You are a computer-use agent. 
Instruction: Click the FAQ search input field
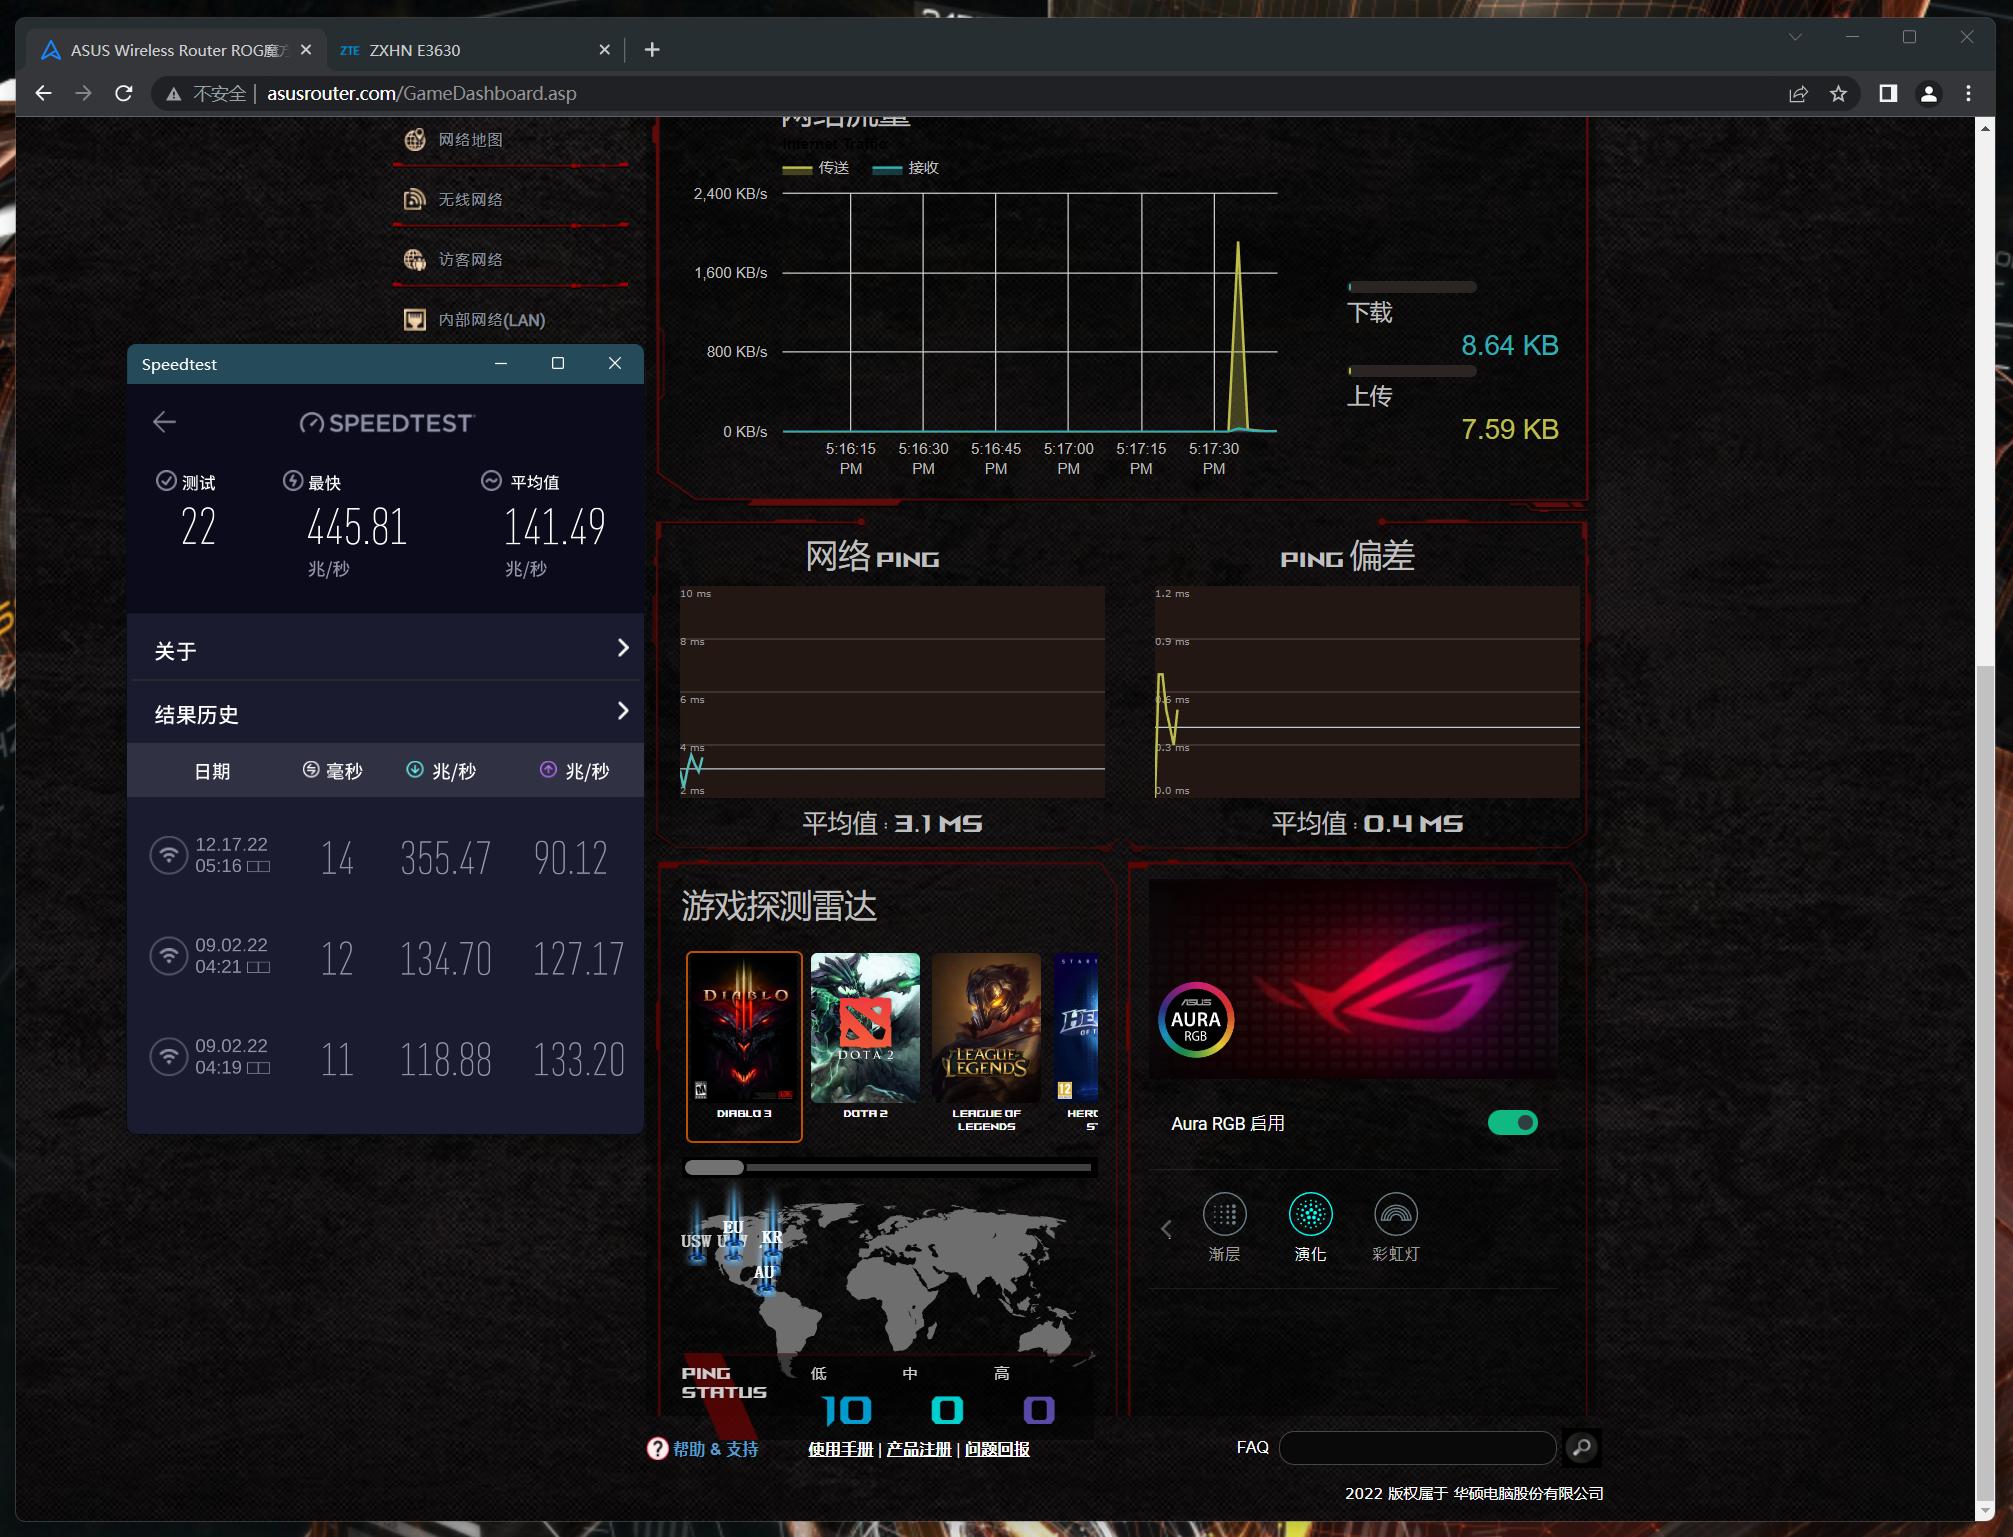1417,1447
